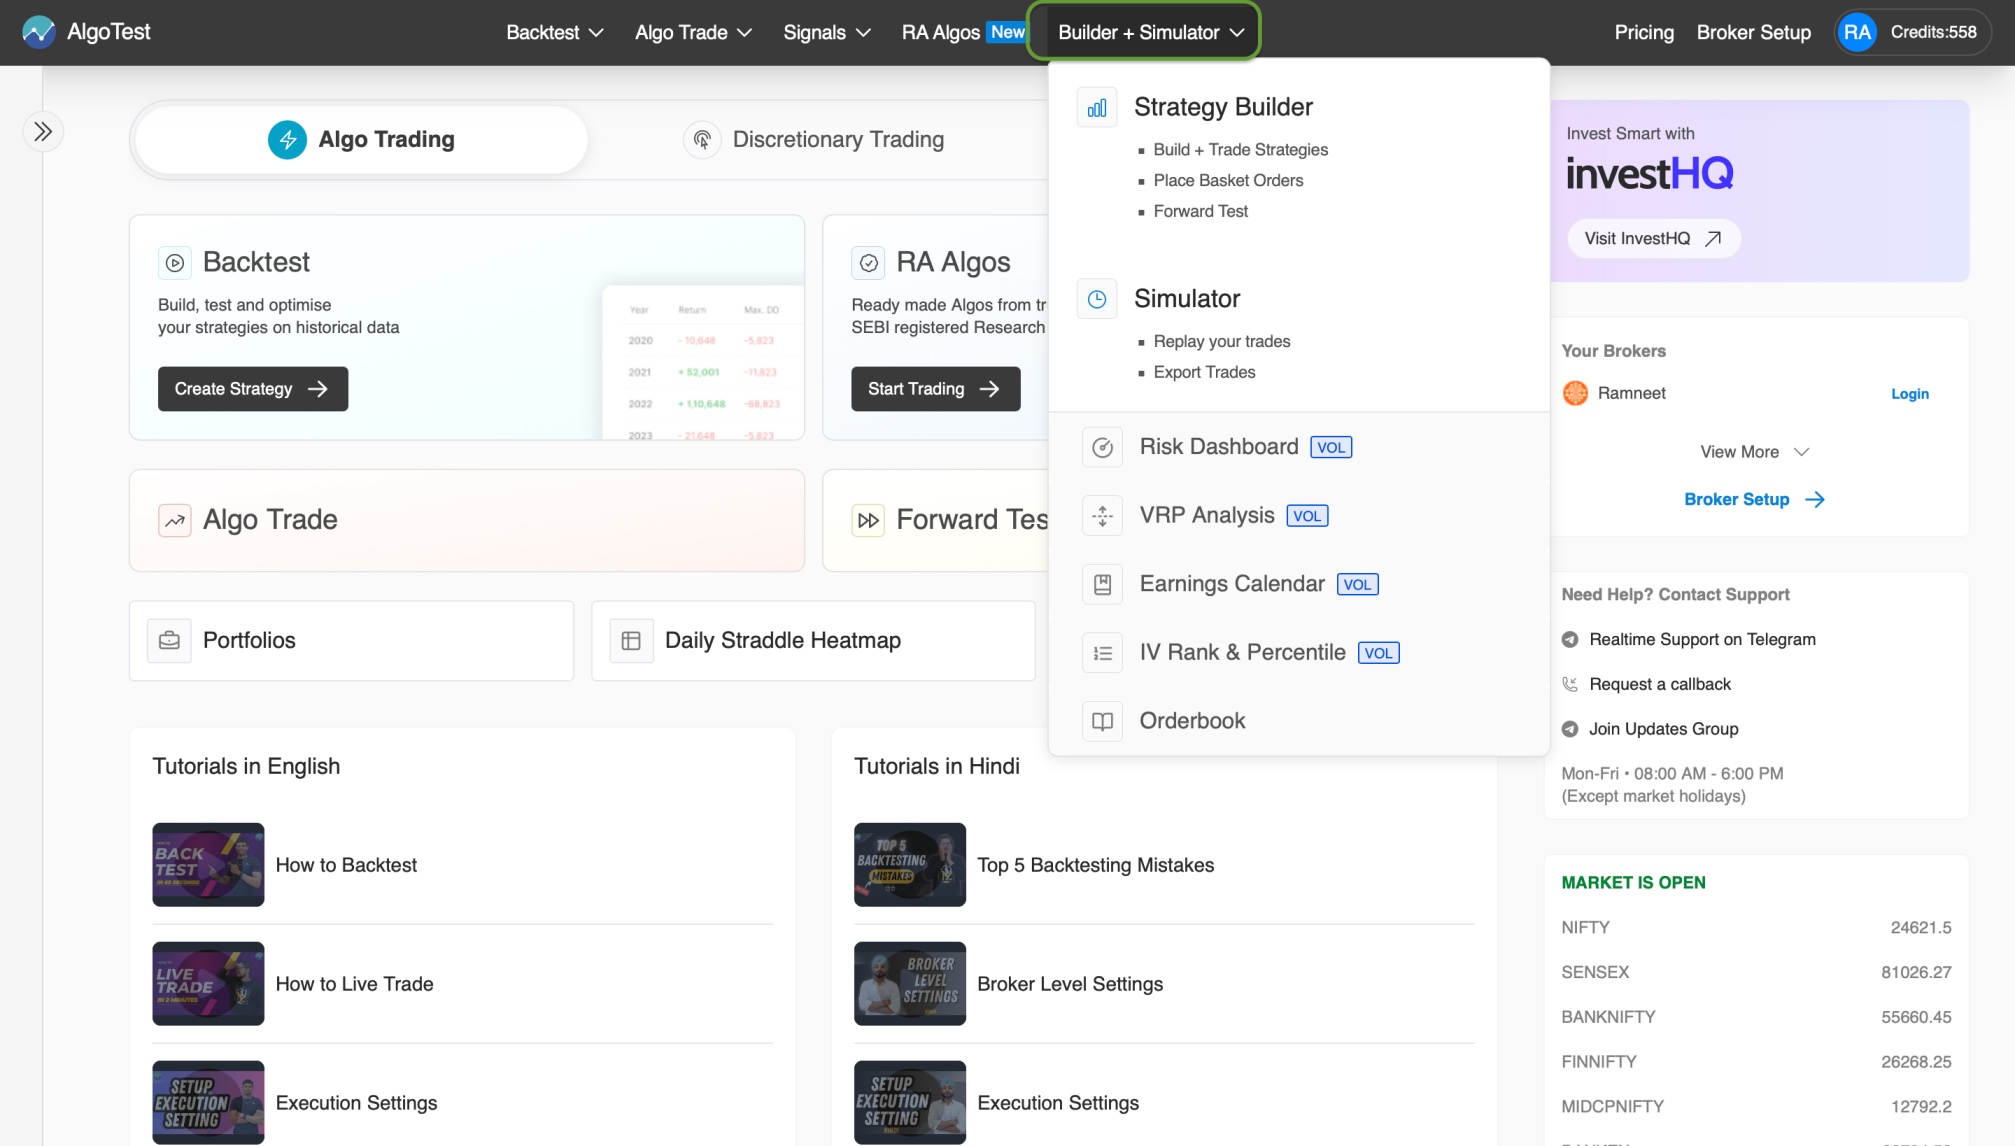Screen dimensions: 2015x1146
Task: Open Strategy Builder via its bar chart icon
Action: point(1097,107)
